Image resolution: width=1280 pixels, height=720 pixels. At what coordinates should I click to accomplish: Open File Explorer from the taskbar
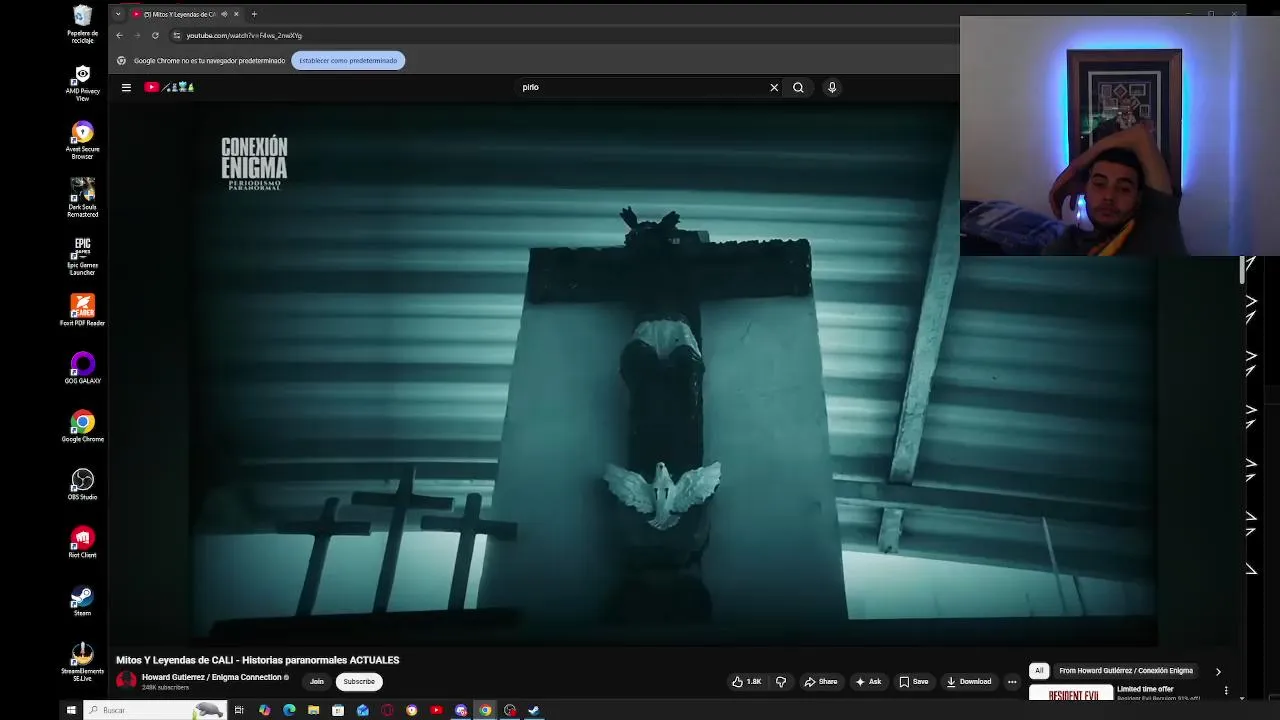(313, 710)
